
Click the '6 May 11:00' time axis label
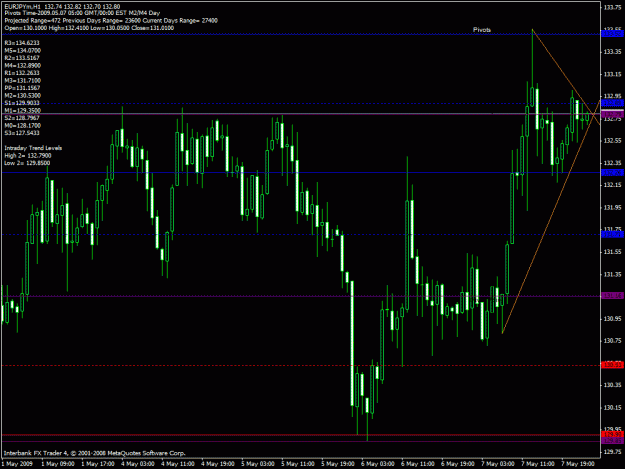[x=418, y=464]
